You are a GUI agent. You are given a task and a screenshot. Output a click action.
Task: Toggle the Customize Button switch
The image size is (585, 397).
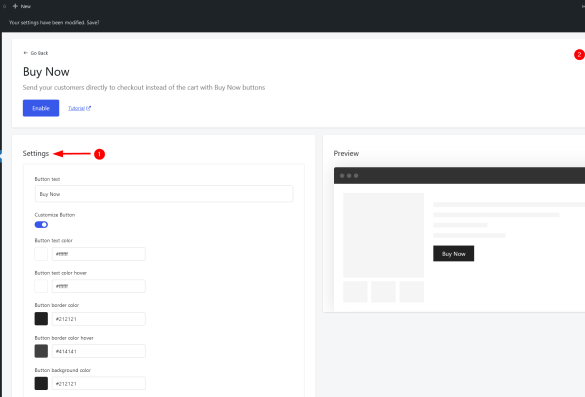pos(41,225)
